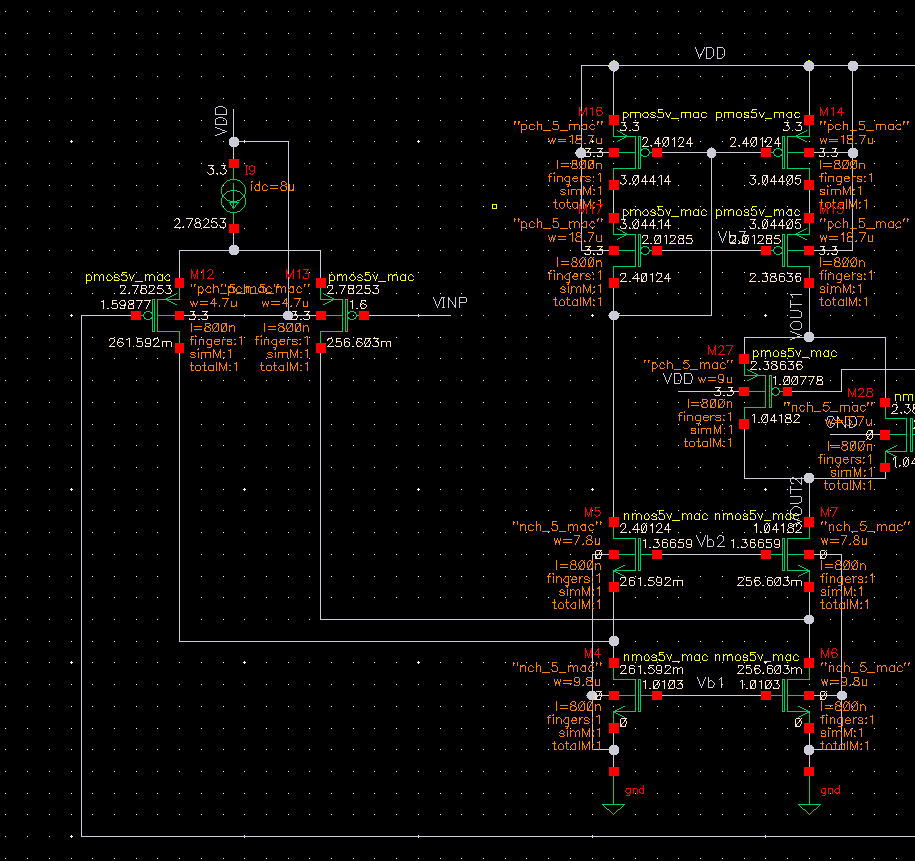Click the Vb1 net label

(x=711, y=683)
